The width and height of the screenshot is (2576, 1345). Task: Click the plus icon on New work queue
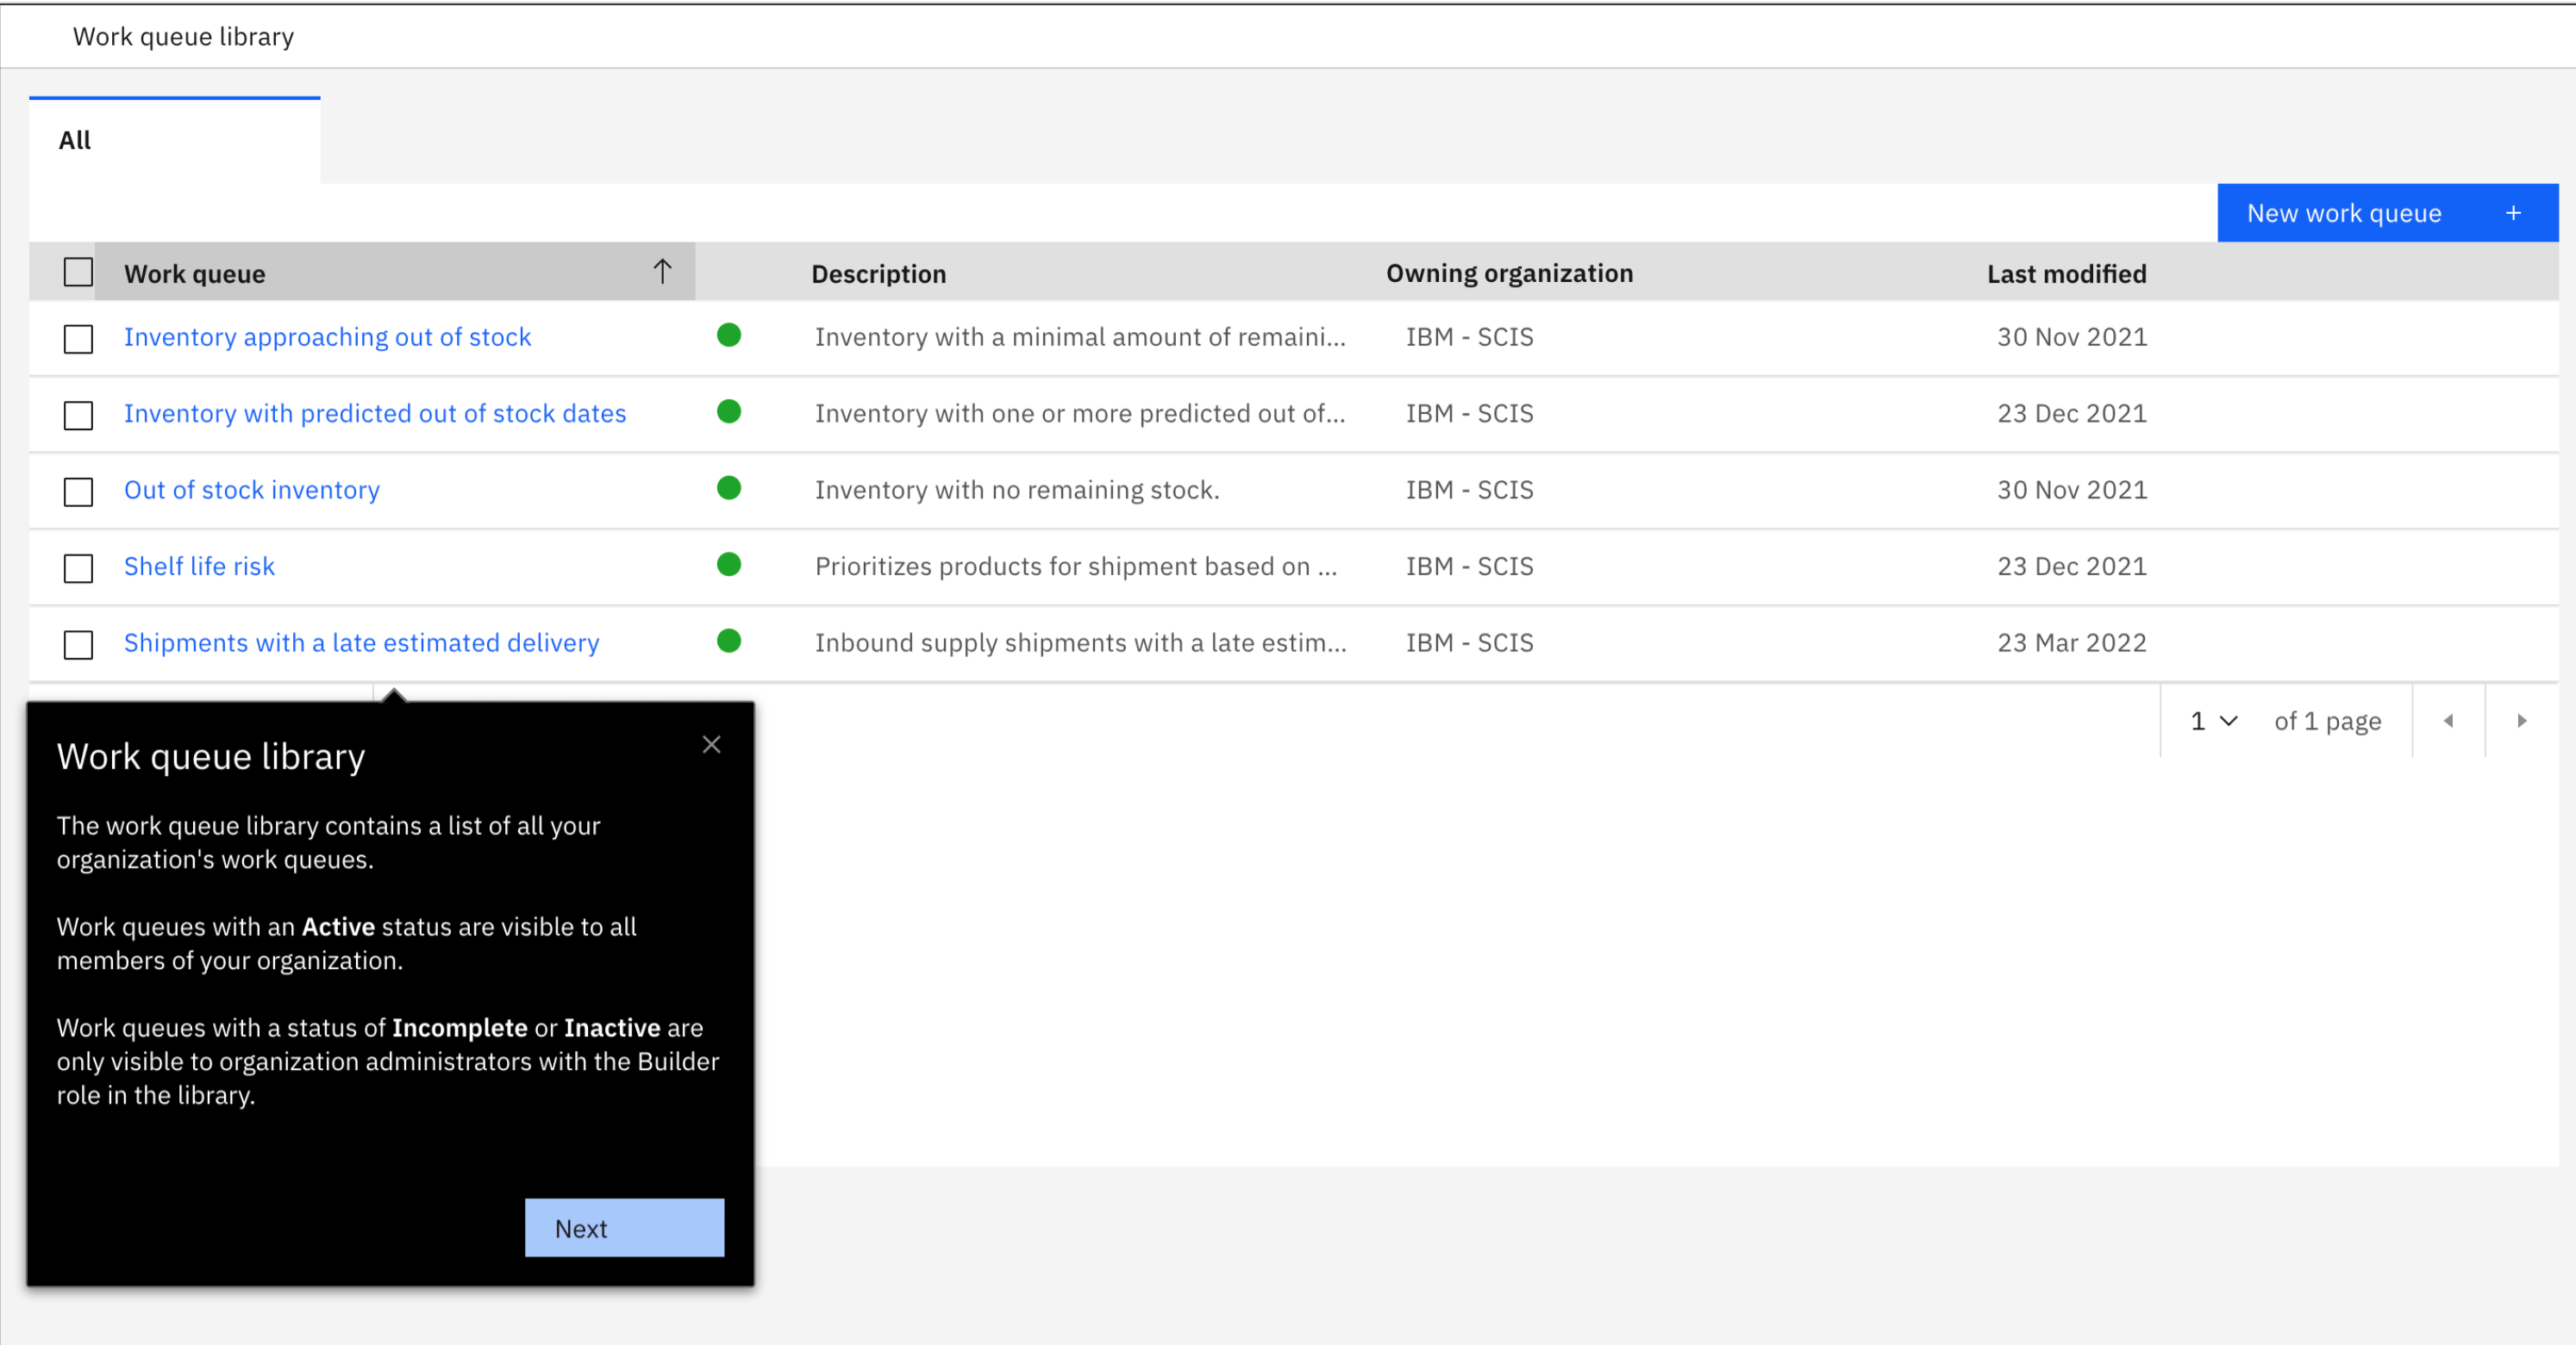pyautogui.click(x=2513, y=213)
